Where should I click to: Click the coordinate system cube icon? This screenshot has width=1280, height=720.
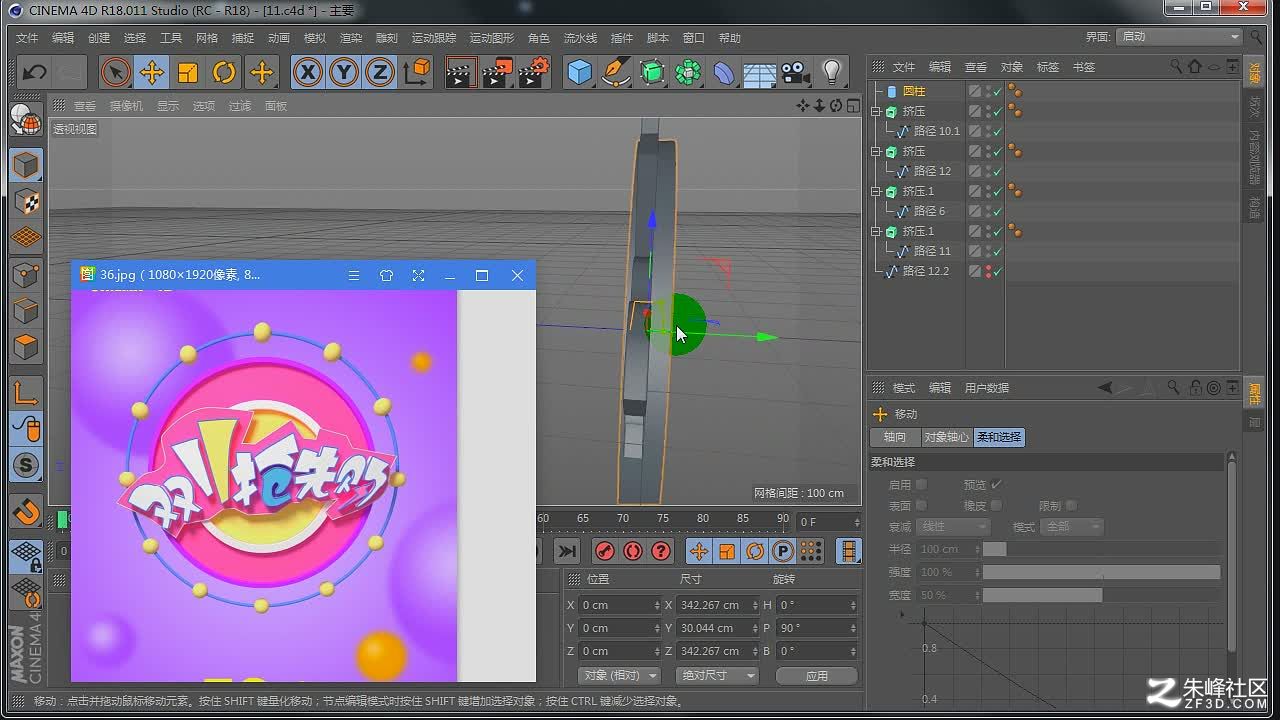416,72
